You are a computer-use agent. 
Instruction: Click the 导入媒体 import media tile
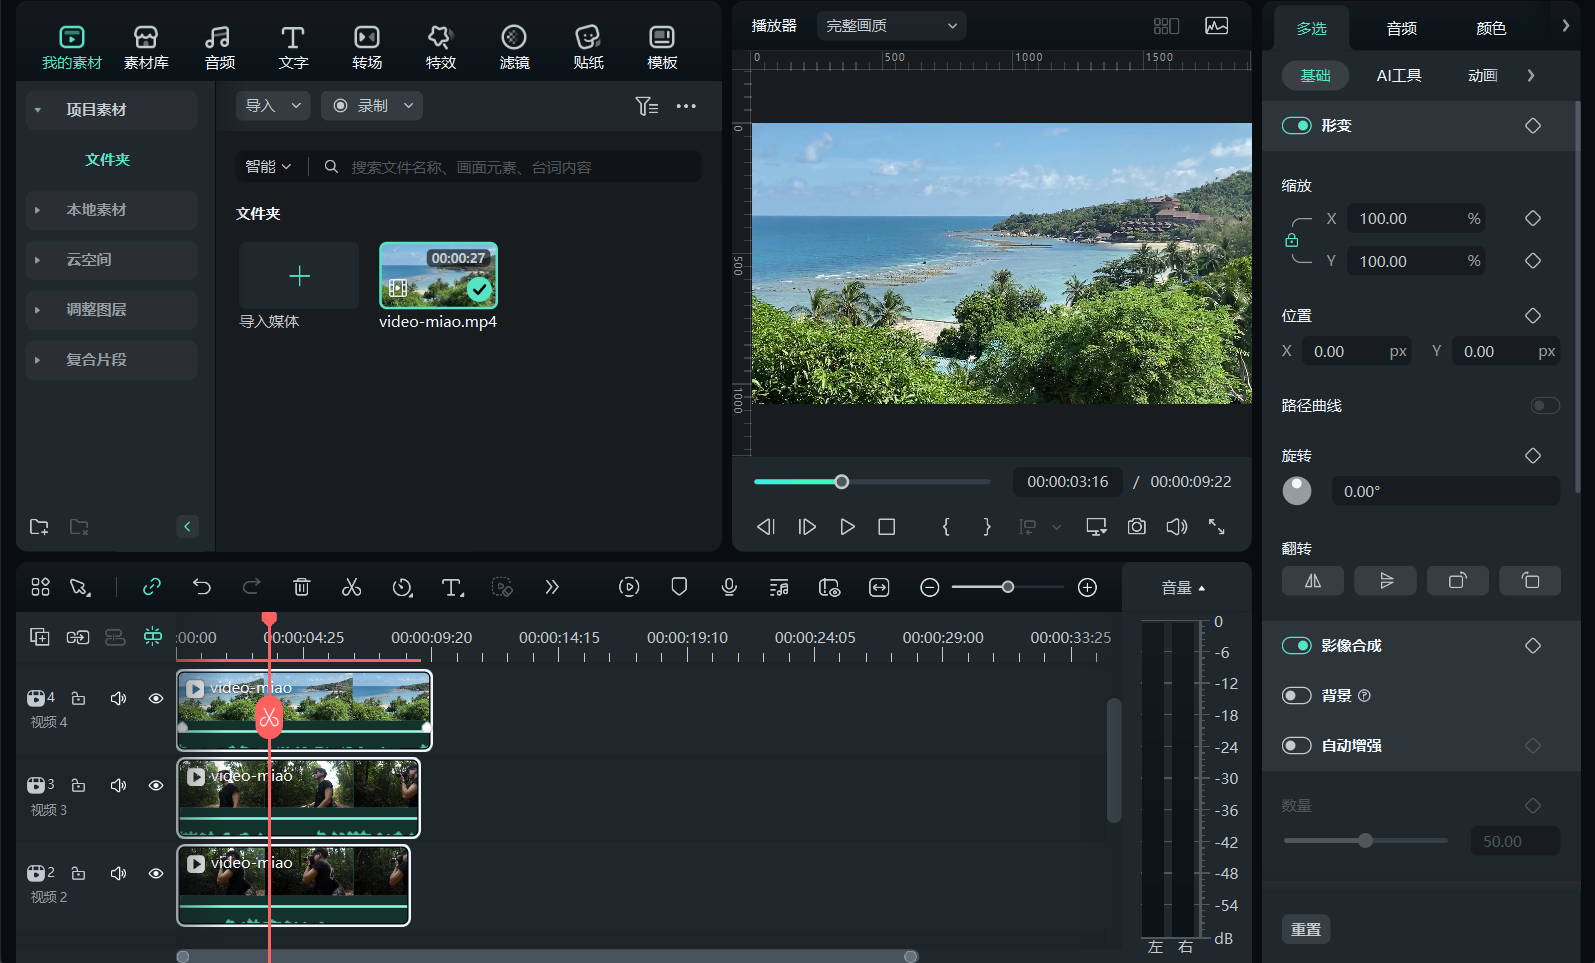(299, 276)
